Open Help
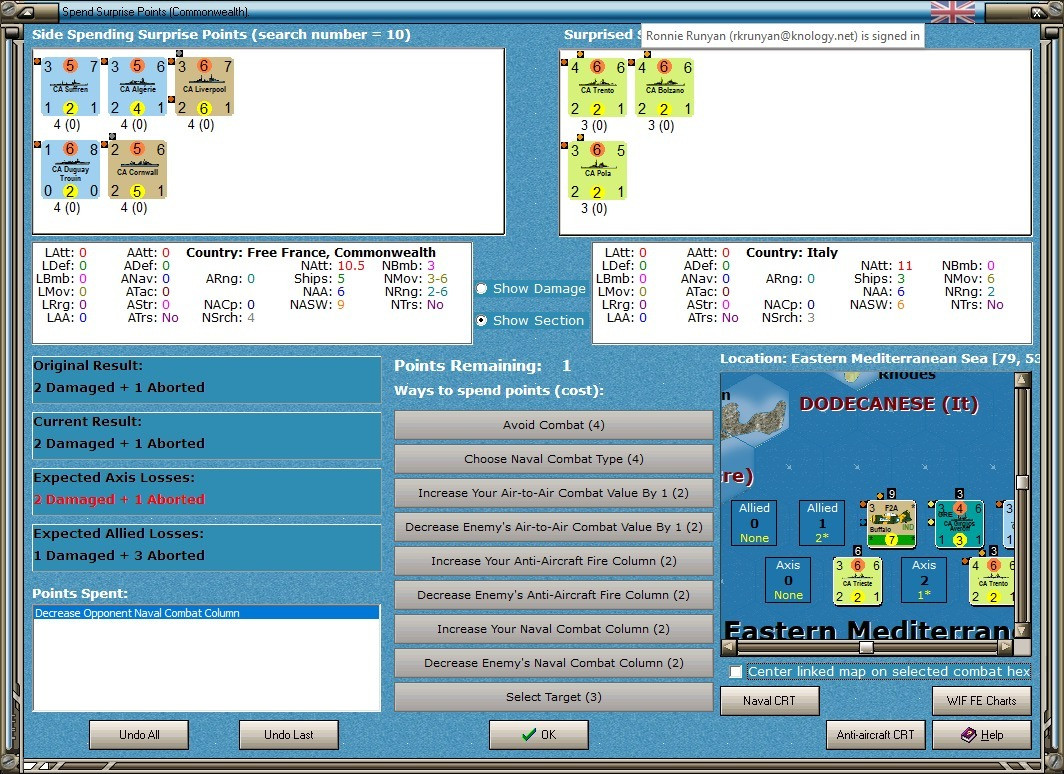This screenshot has width=1064, height=774. click(981, 735)
